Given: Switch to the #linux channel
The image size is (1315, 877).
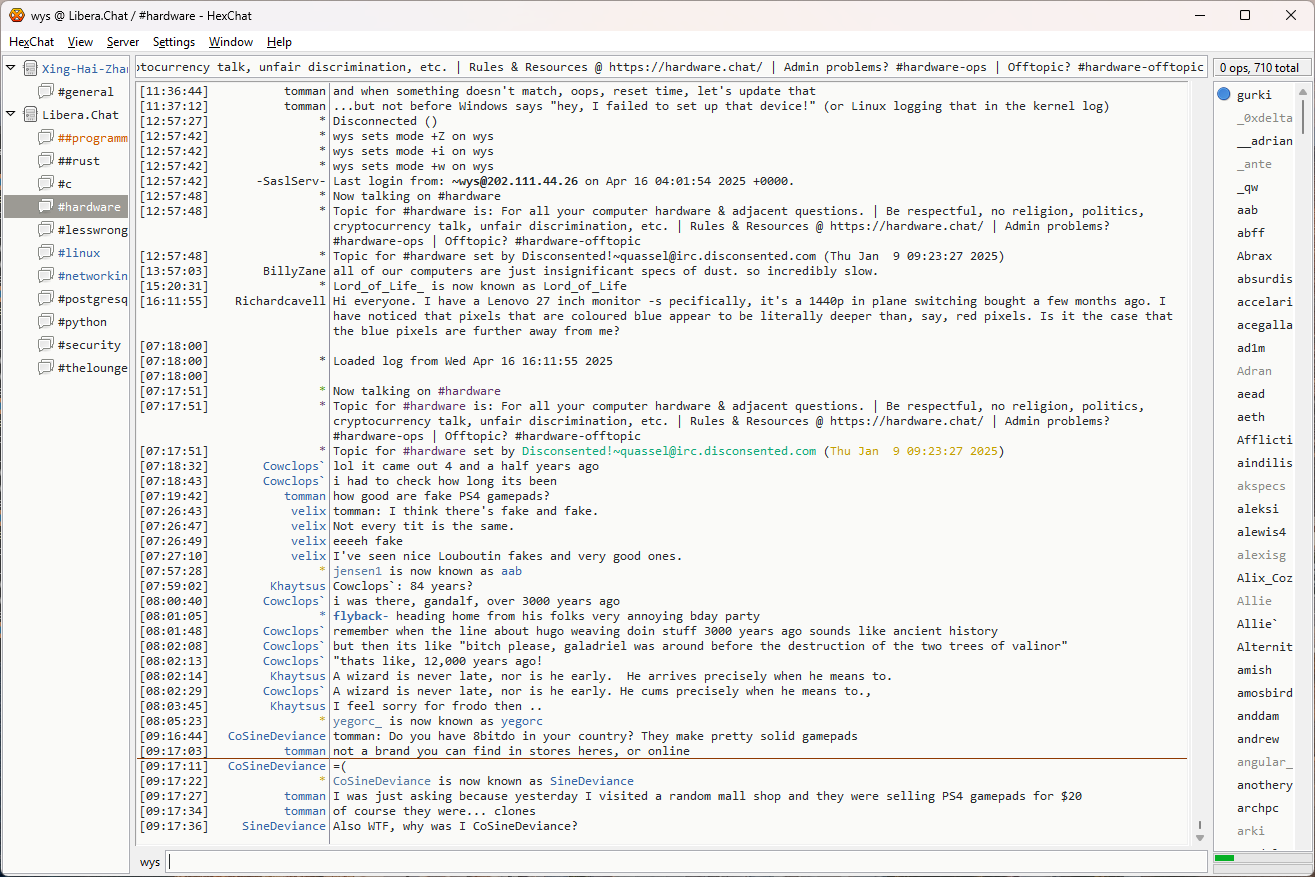Looking at the screenshot, I should click(x=79, y=253).
